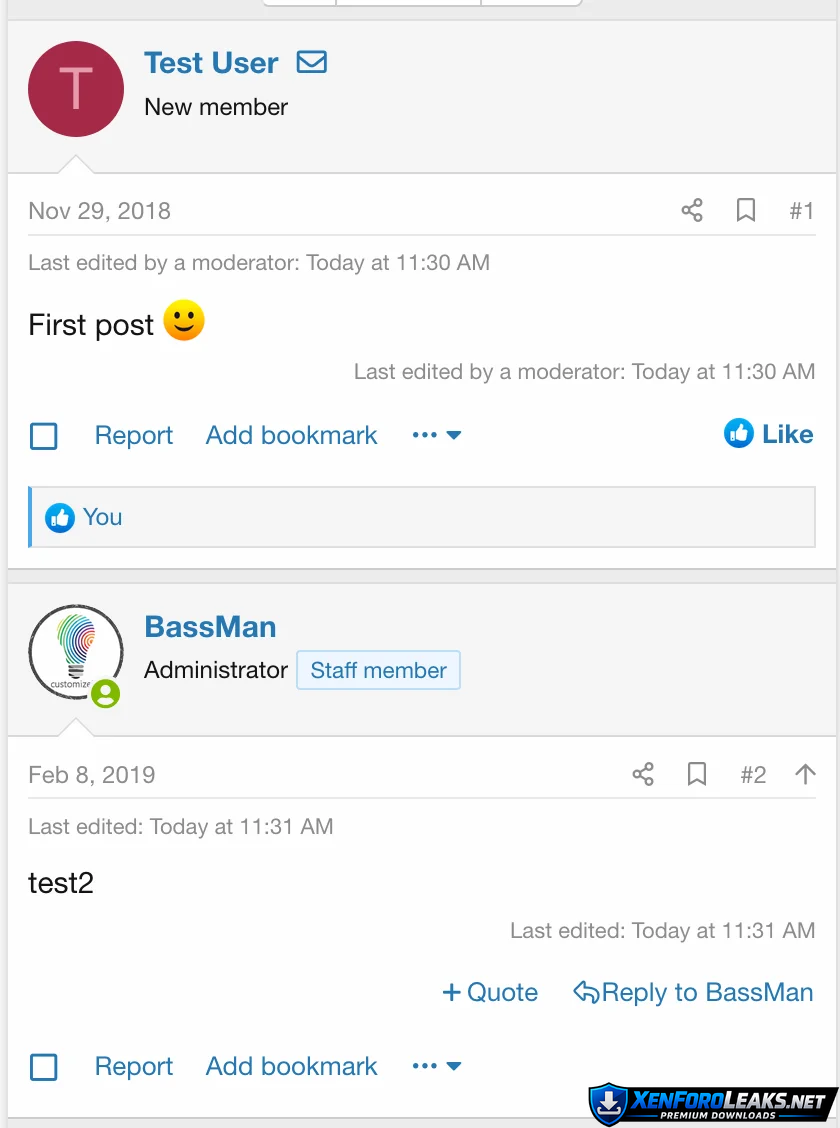Bookmark post #1 using the bookmark icon
The height and width of the screenshot is (1128, 840).
746,210
